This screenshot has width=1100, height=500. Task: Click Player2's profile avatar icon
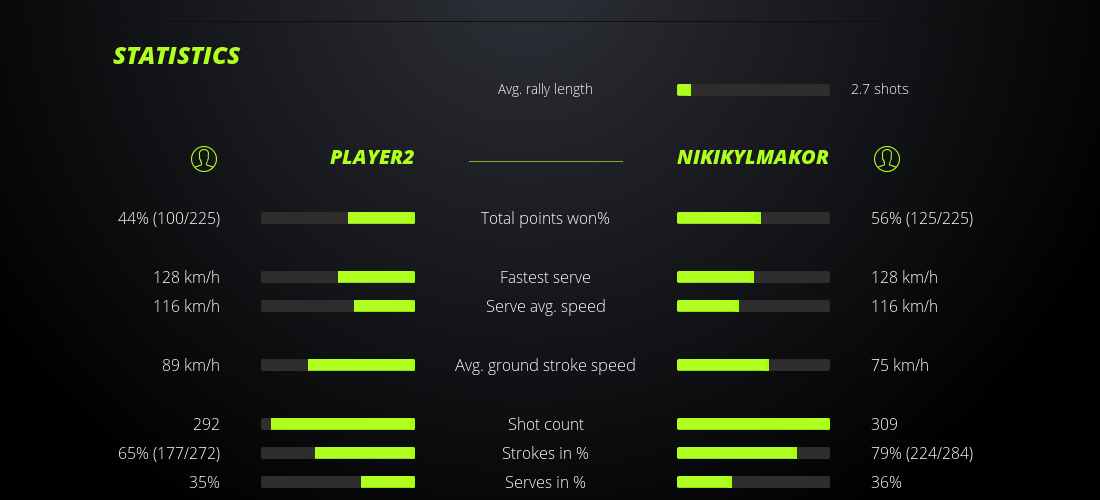coord(204,158)
